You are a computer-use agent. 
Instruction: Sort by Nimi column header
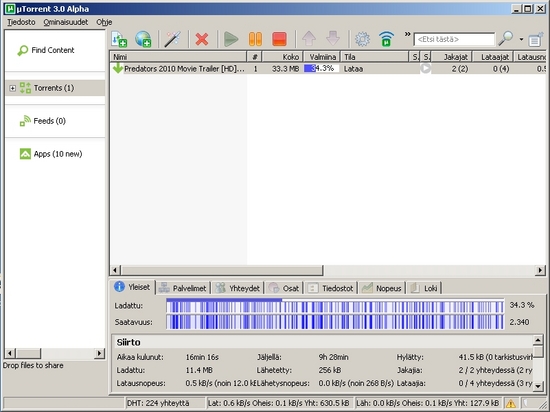pyautogui.click(x=178, y=57)
